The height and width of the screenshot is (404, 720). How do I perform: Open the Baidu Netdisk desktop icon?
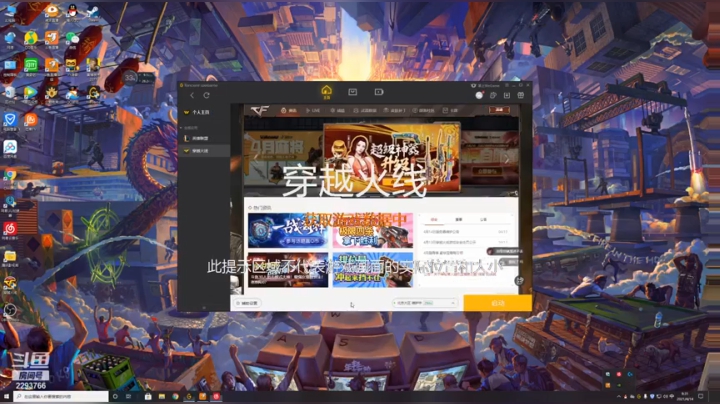click(10, 148)
